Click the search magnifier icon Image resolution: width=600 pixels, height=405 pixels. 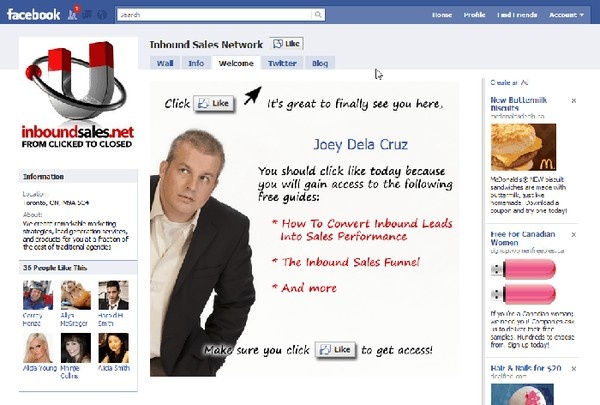pos(318,16)
